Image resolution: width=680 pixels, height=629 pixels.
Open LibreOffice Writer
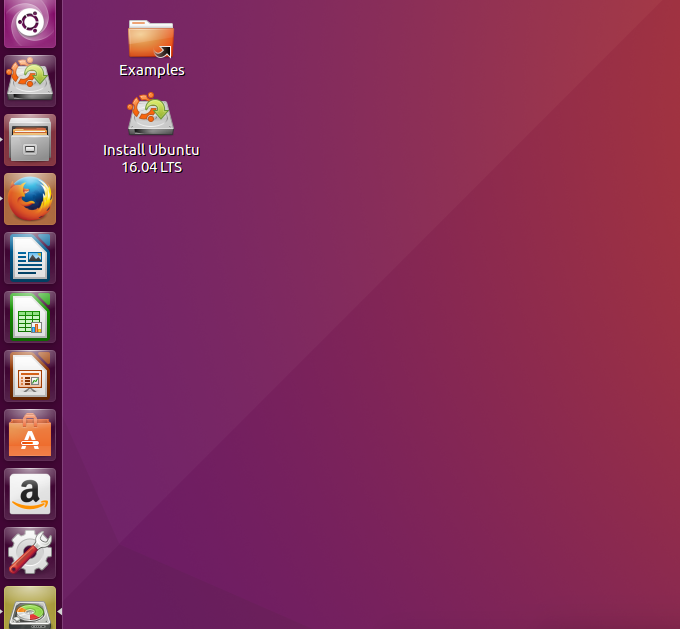coord(30,258)
